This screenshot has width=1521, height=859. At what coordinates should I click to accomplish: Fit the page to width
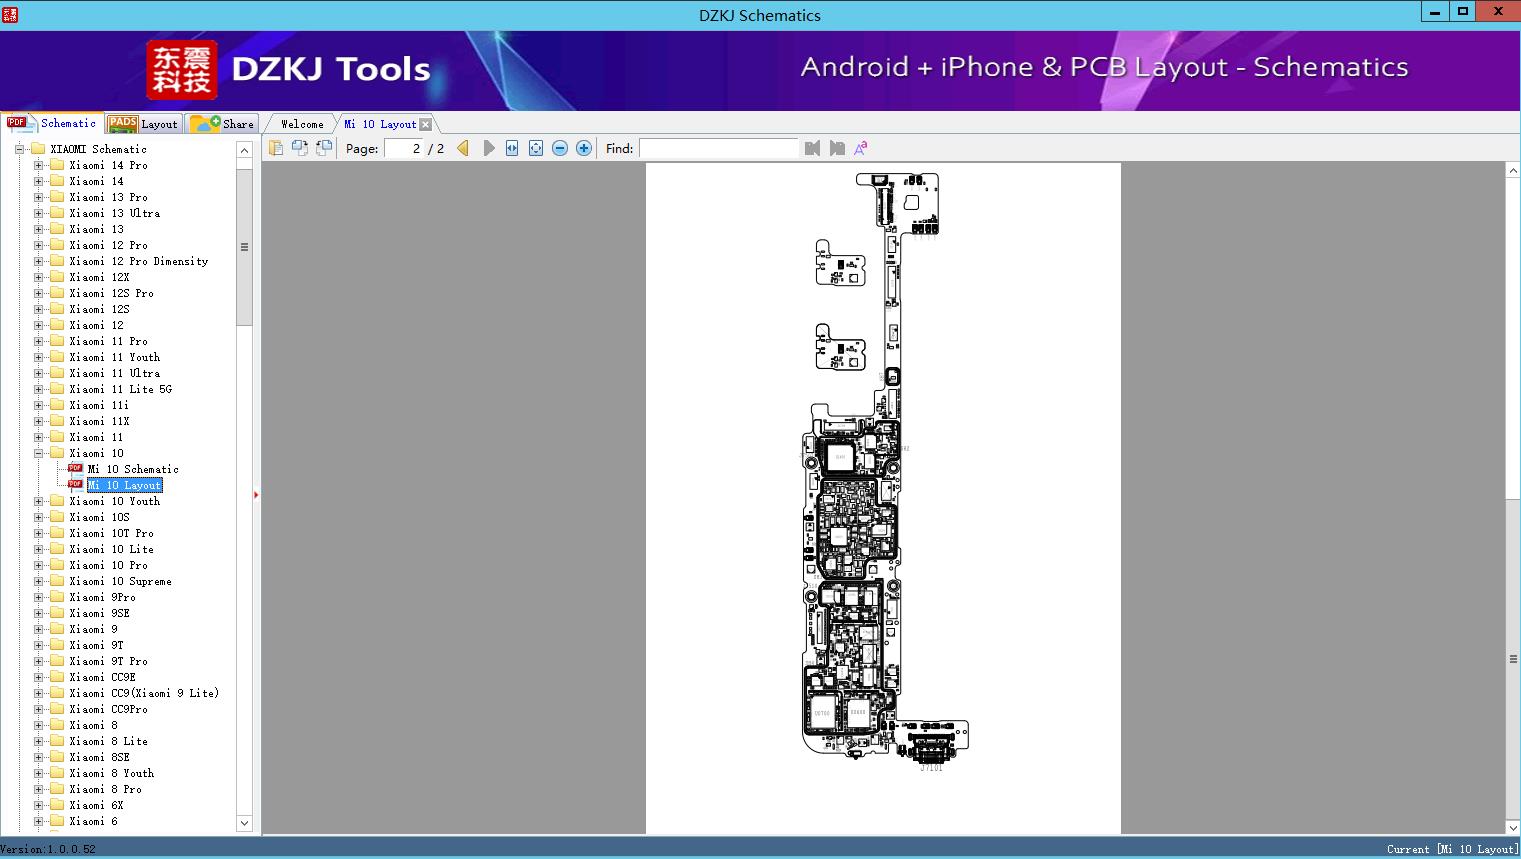tap(512, 148)
